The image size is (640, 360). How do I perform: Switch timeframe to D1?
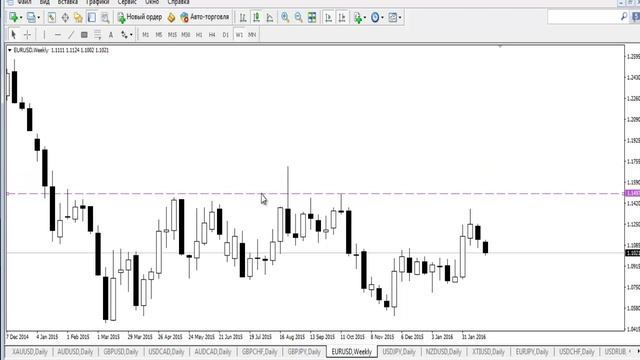(x=225, y=35)
